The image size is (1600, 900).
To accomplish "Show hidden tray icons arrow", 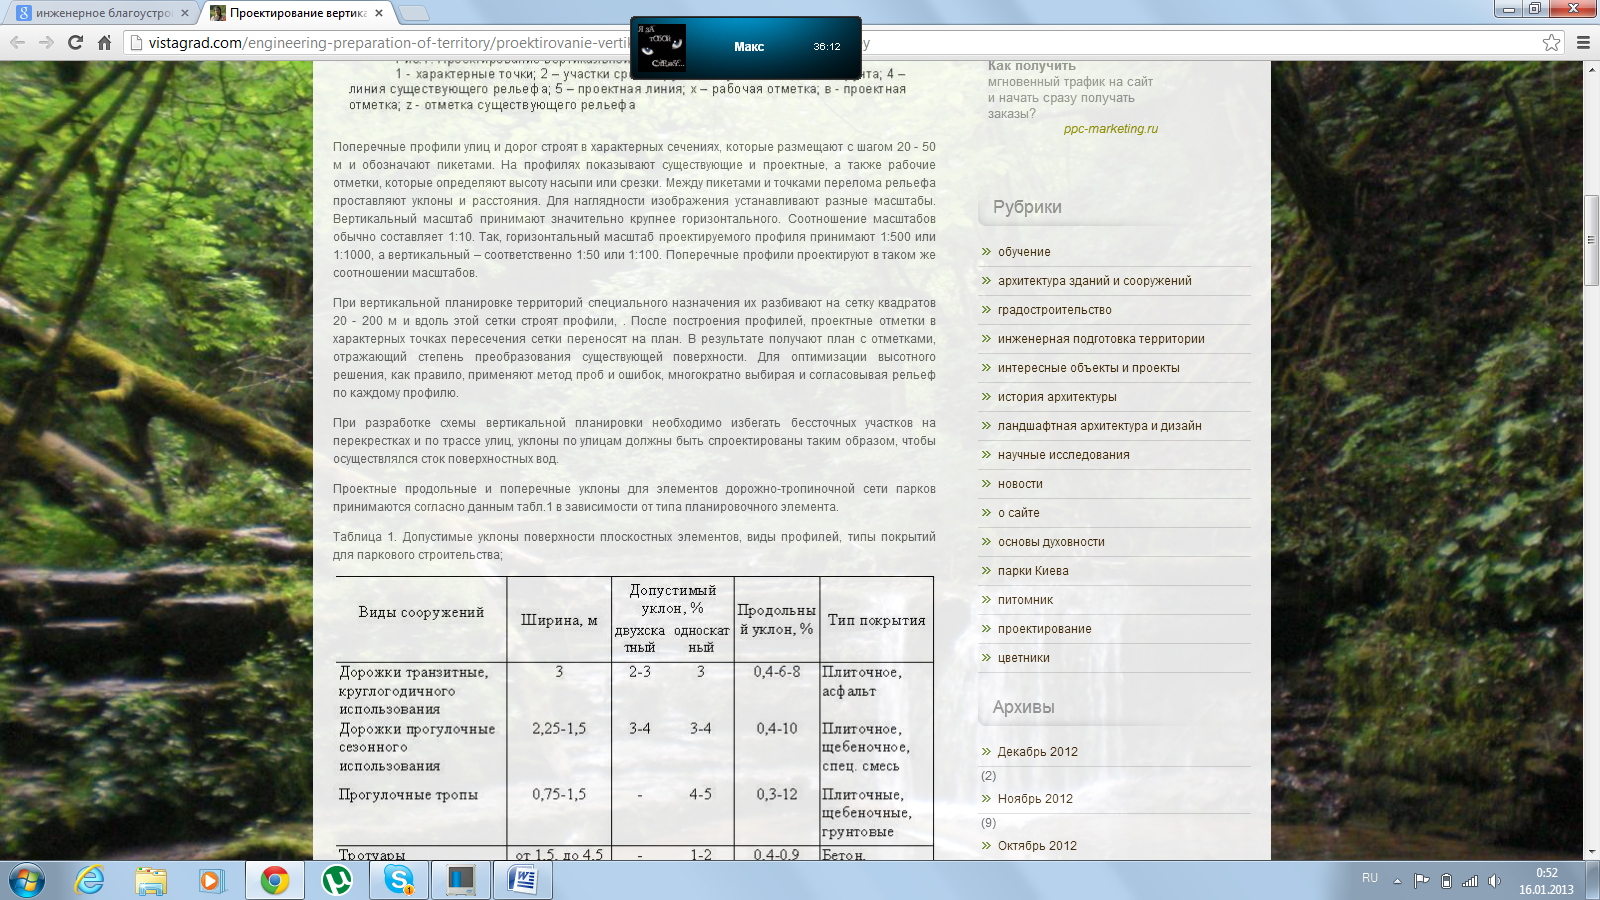I will tap(1397, 881).
